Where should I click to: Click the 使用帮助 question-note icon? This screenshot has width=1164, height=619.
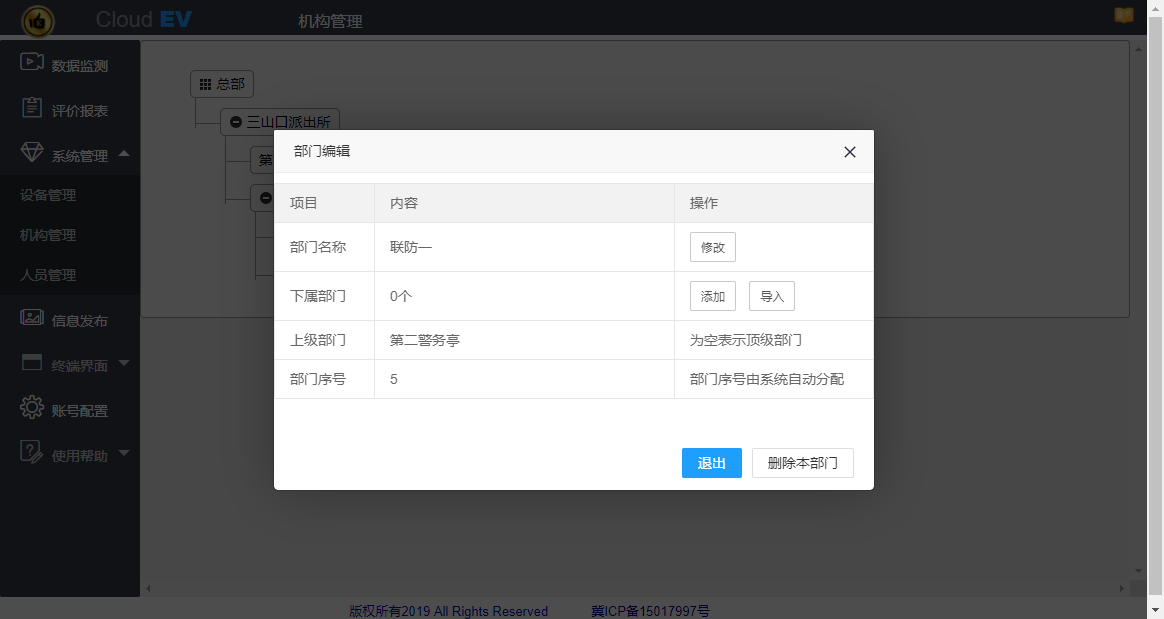31,451
